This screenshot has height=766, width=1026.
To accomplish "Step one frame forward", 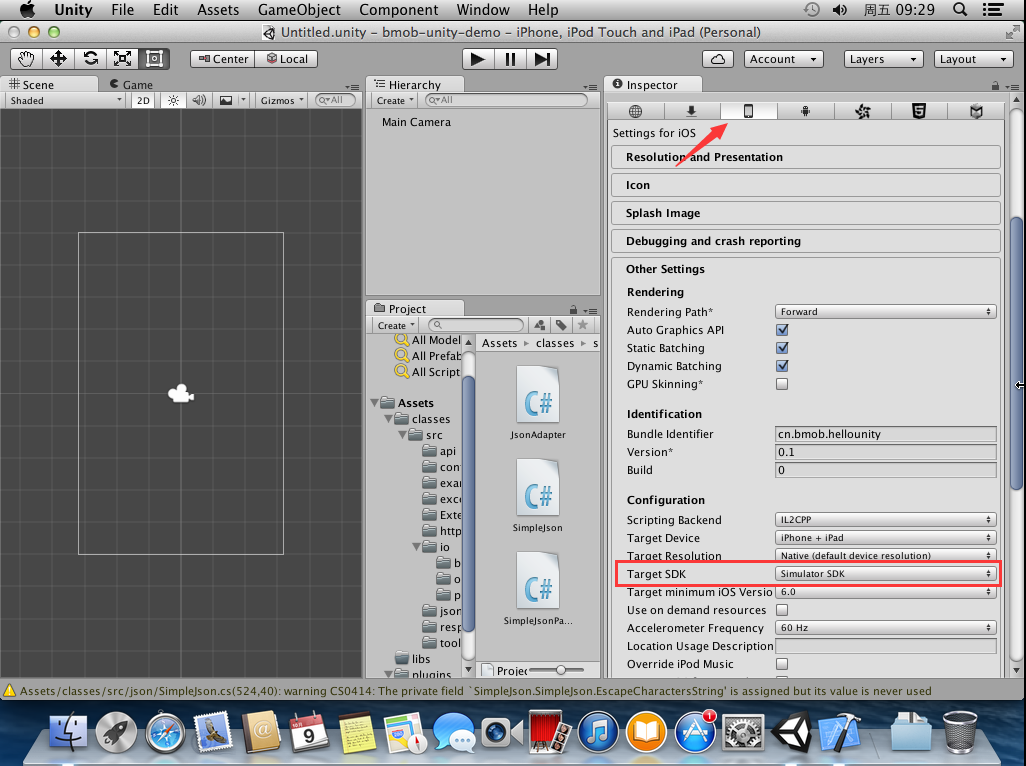I will point(542,59).
